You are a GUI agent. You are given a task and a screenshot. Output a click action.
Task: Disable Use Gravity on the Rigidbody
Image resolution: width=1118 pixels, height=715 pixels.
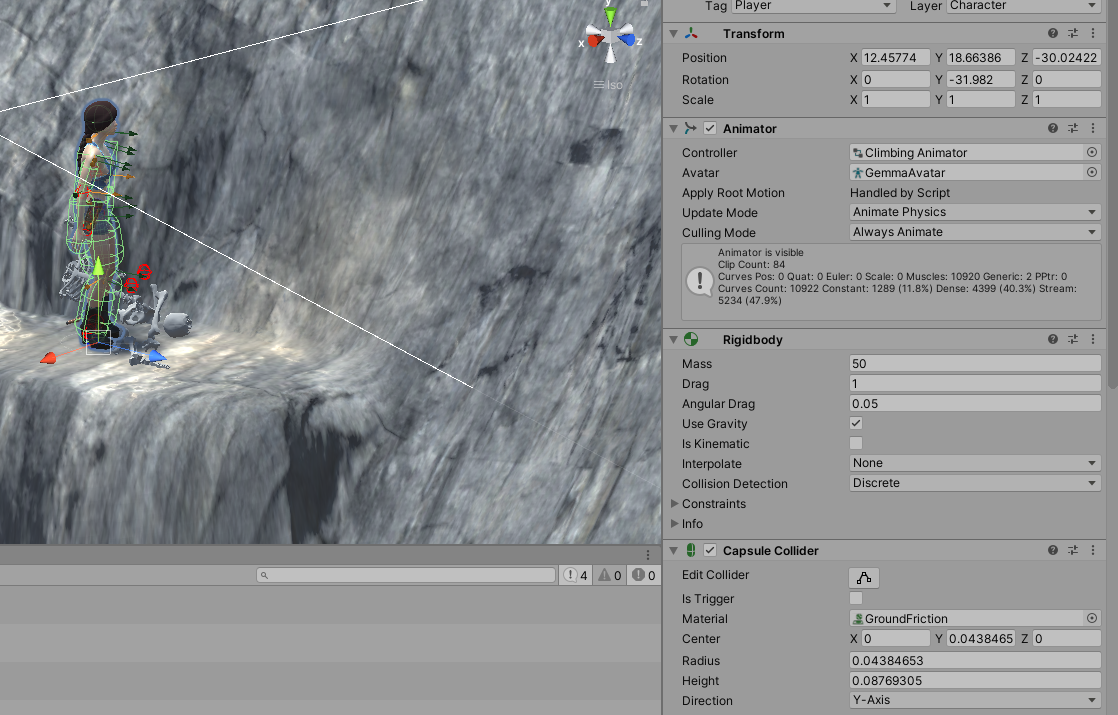(x=856, y=423)
